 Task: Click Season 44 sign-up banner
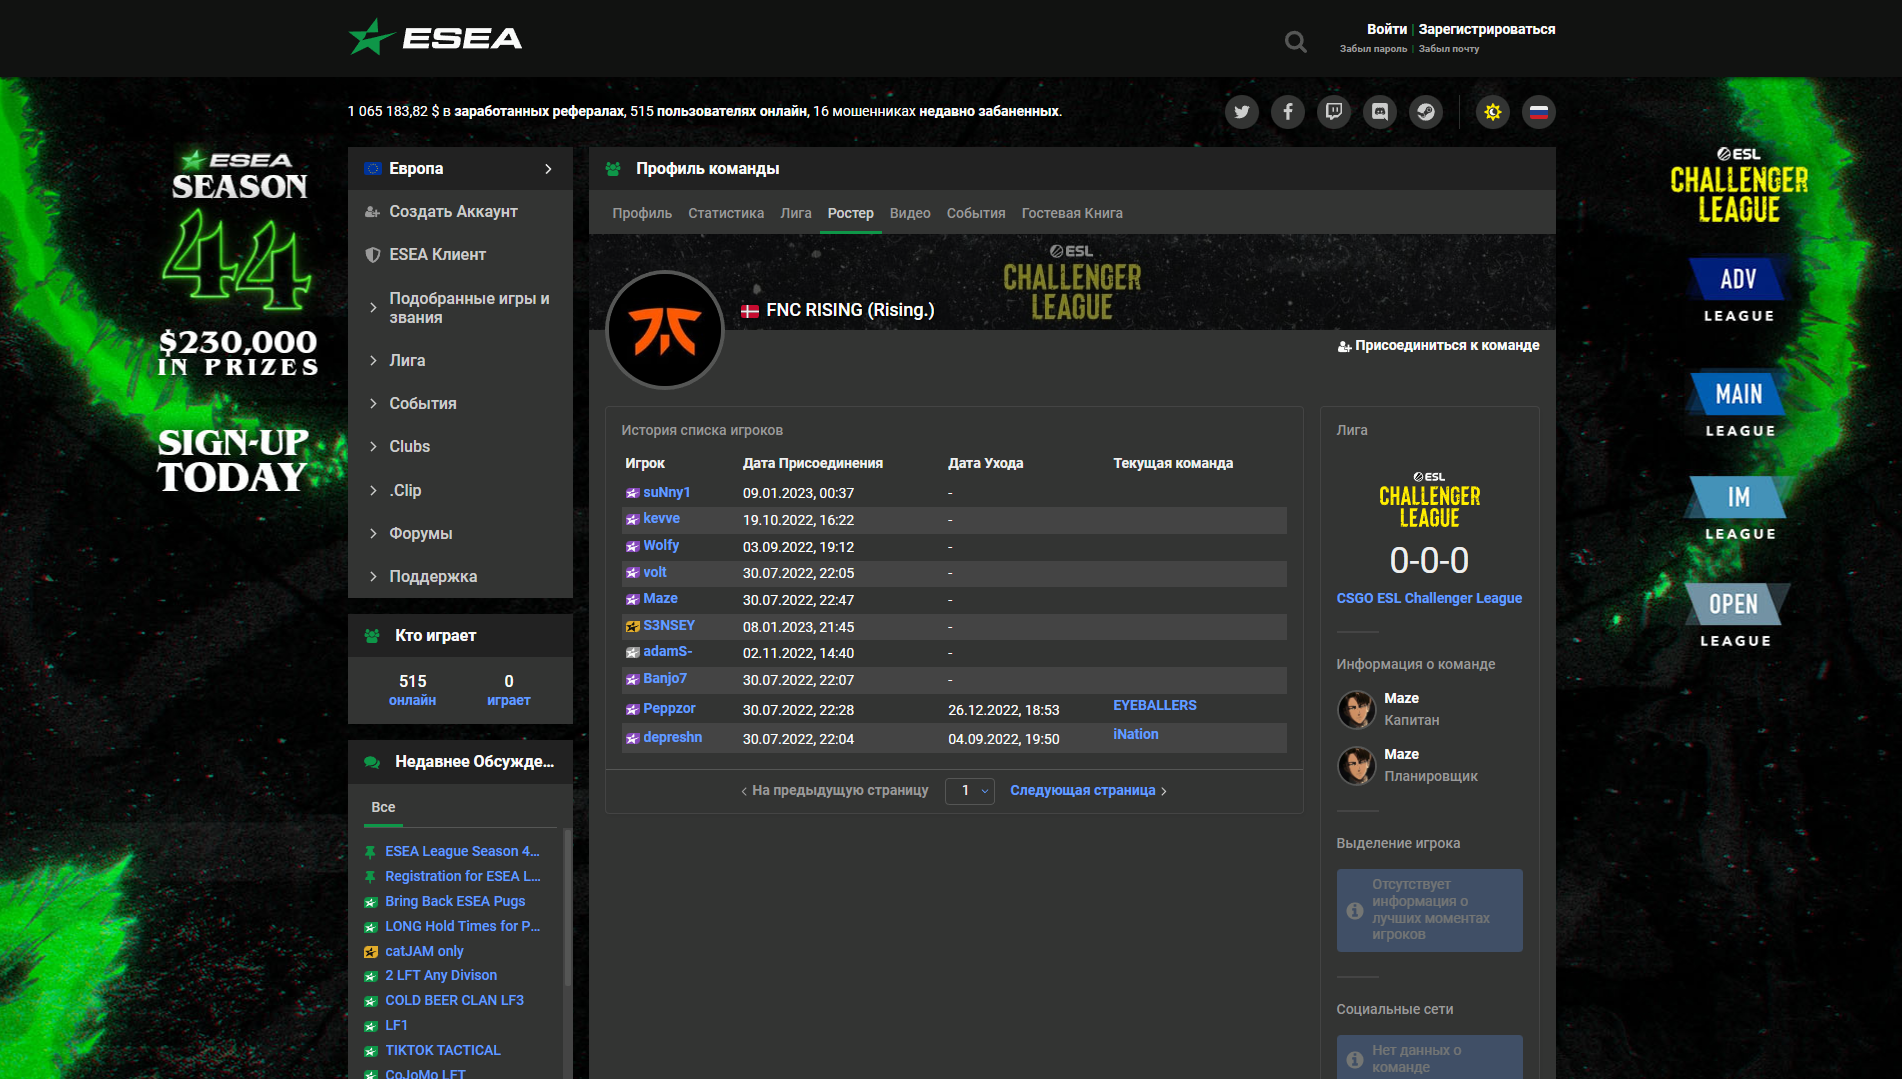point(238,322)
